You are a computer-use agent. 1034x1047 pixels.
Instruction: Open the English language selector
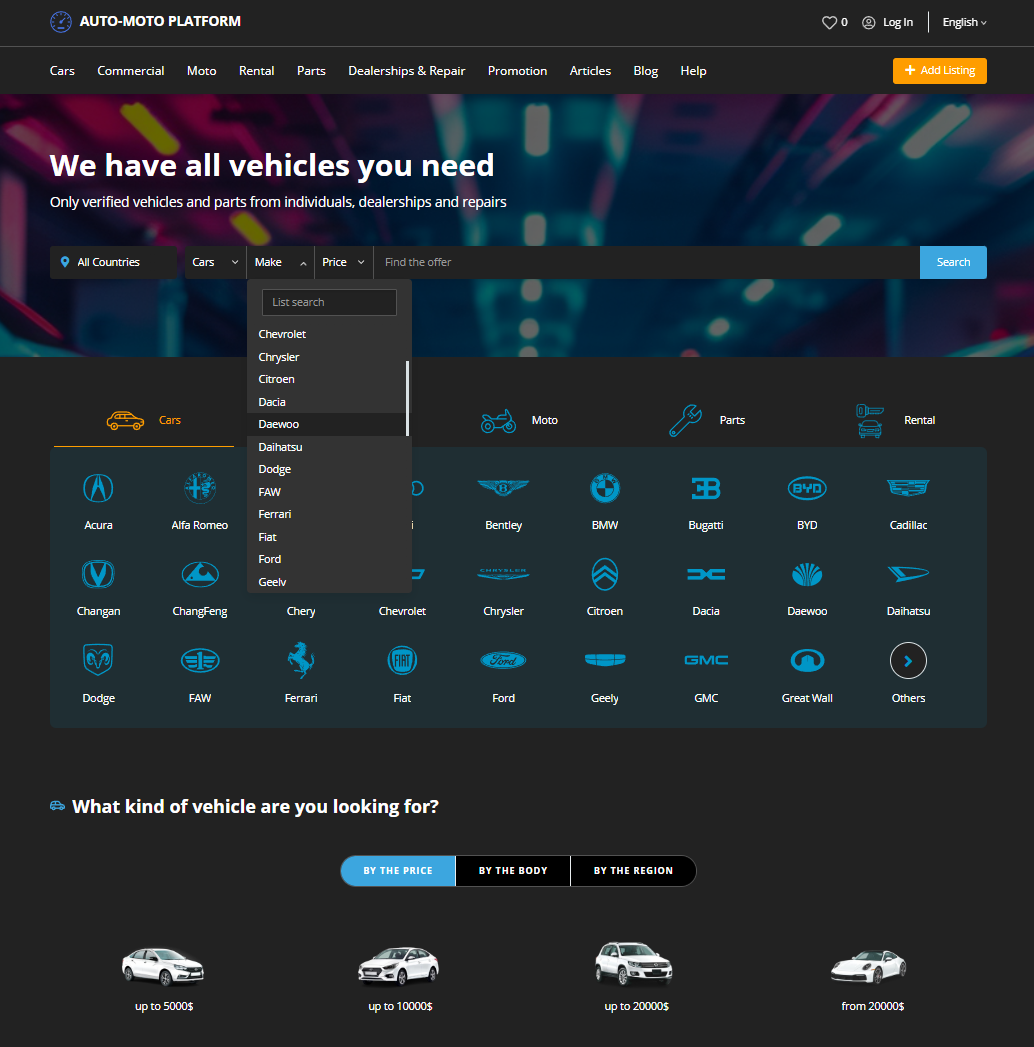(x=964, y=22)
